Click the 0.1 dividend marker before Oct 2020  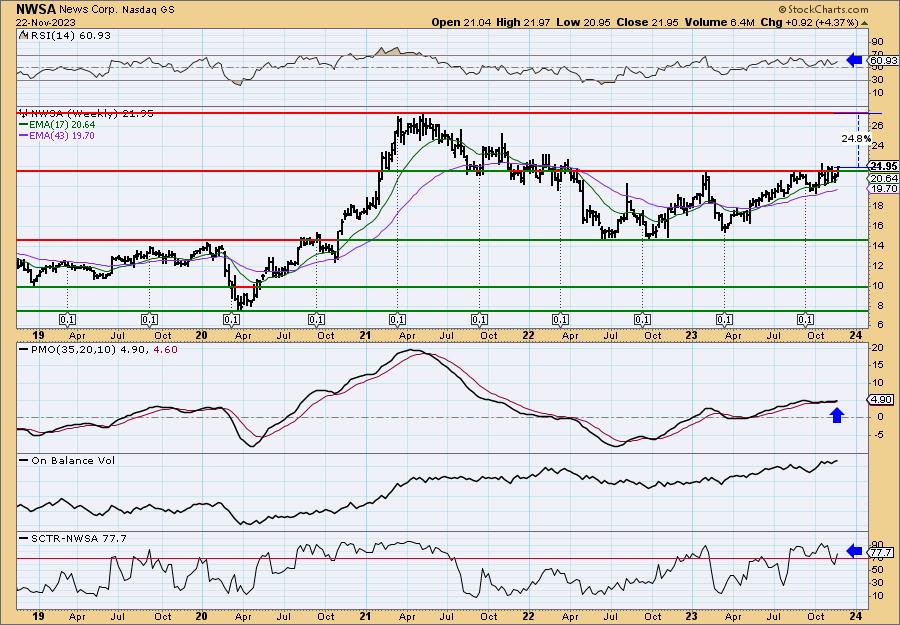point(316,320)
